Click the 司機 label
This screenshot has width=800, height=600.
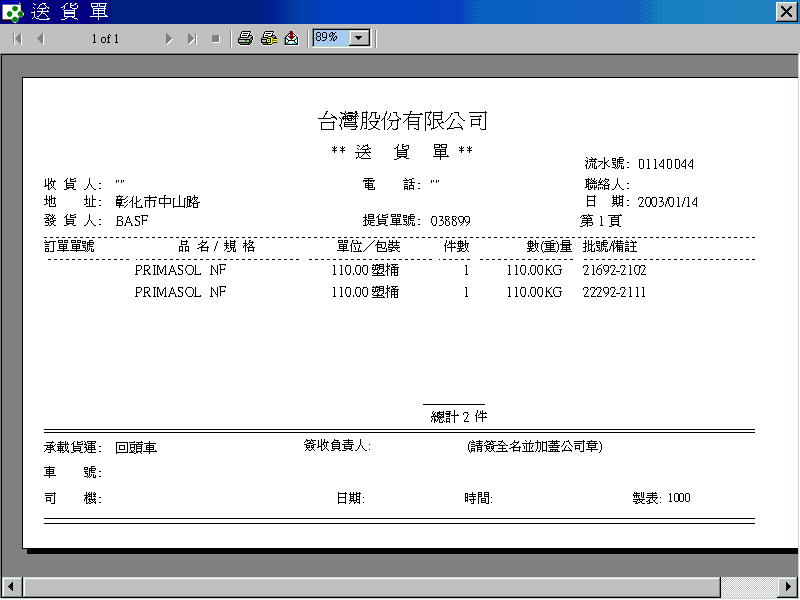(x=72, y=498)
